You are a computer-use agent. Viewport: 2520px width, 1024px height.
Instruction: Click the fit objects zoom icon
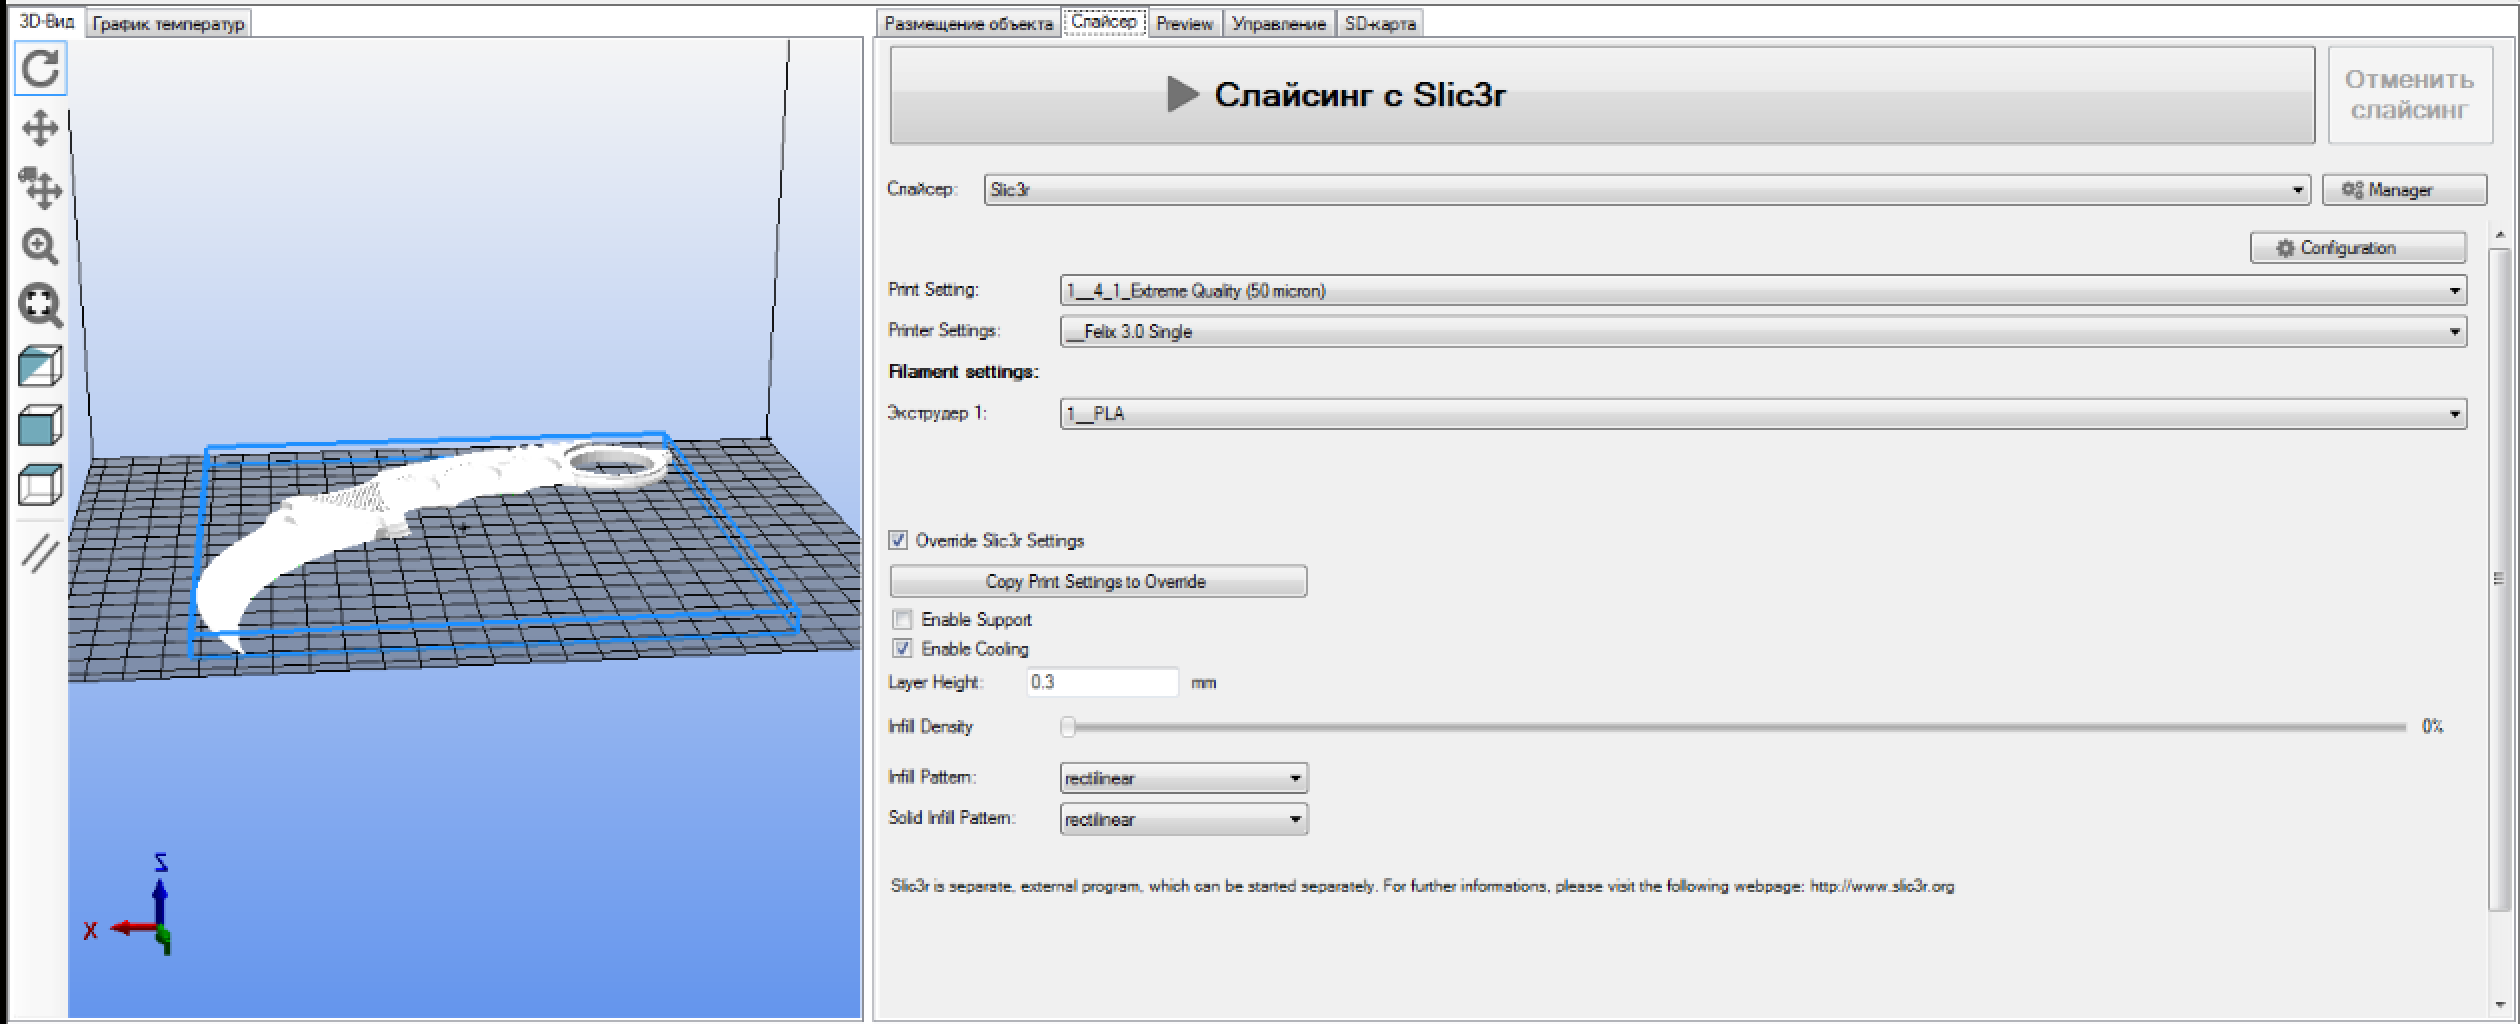tap(40, 305)
